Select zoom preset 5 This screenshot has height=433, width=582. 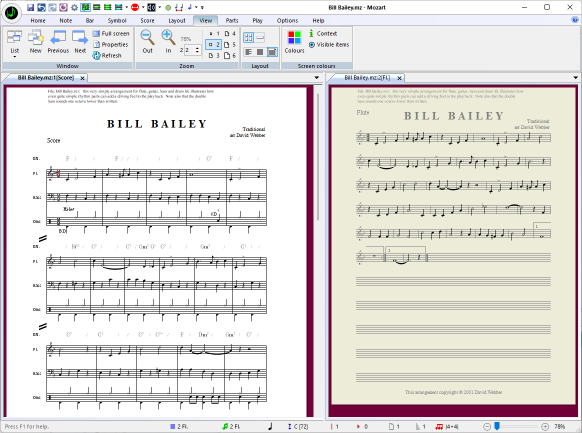pyautogui.click(x=230, y=45)
